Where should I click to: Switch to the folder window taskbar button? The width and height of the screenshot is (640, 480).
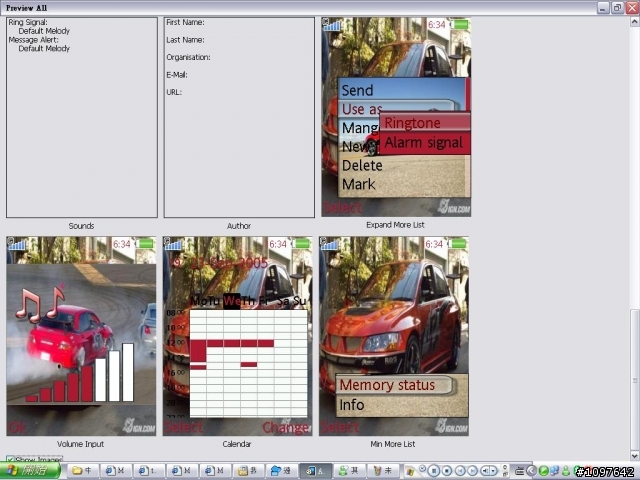coord(82,471)
